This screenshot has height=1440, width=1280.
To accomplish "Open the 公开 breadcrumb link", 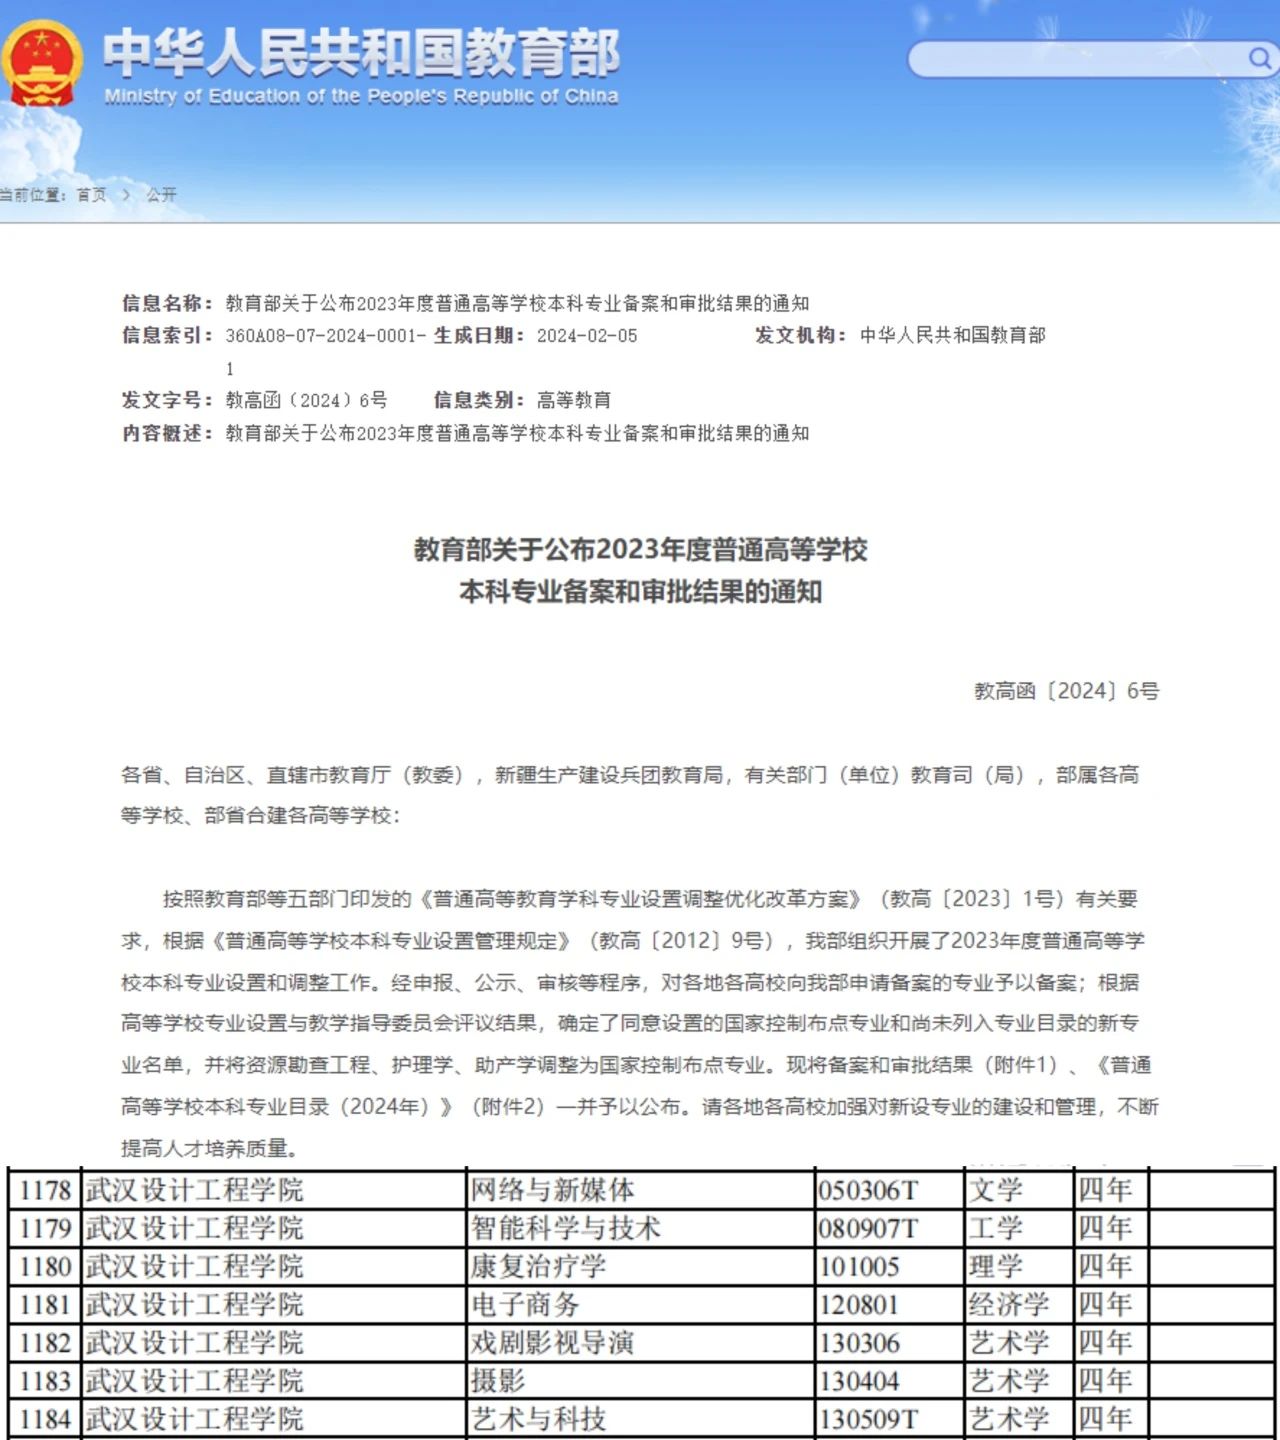I will [x=161, y=195].
